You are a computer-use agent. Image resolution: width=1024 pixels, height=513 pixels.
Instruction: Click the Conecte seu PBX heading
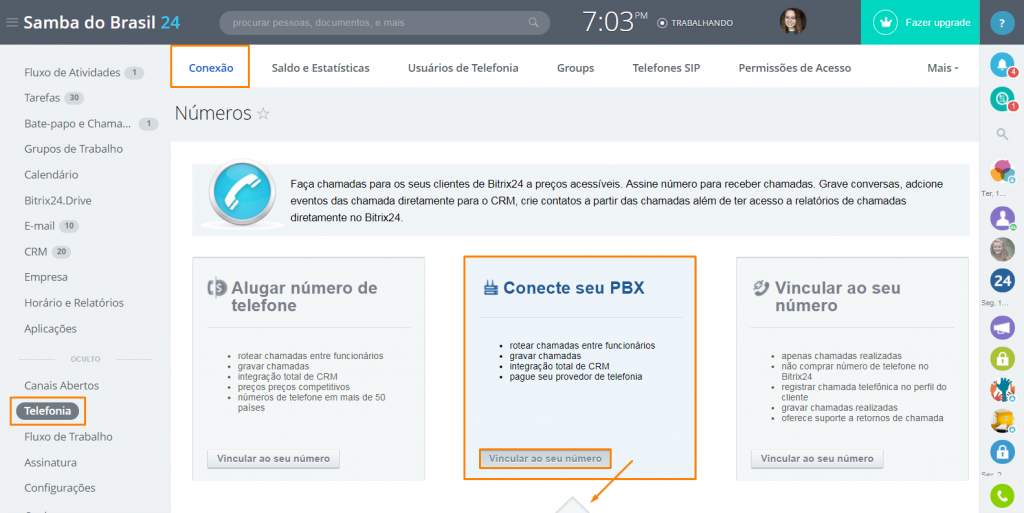point(573,288)
